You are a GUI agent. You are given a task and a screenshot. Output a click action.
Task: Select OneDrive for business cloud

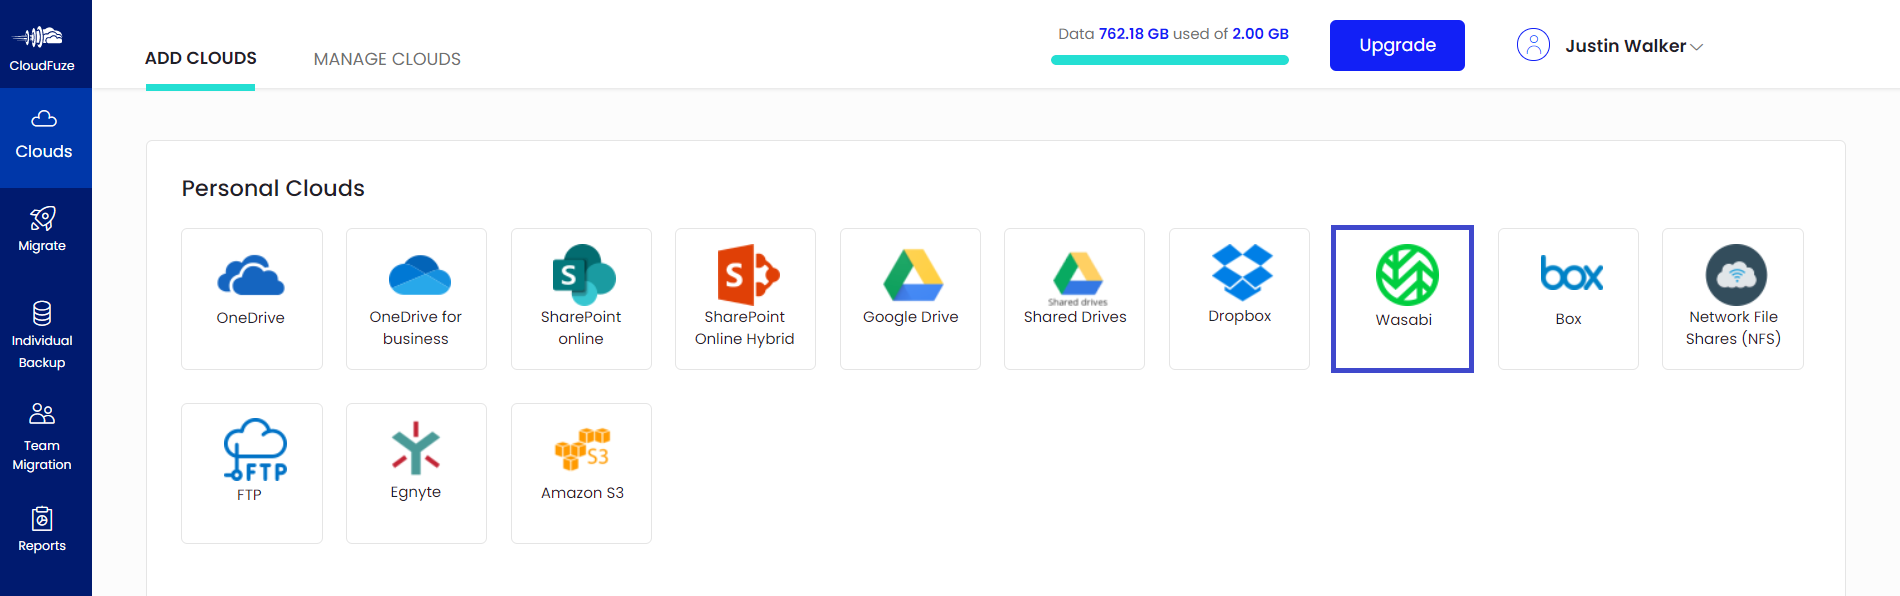tap(416, 299)
